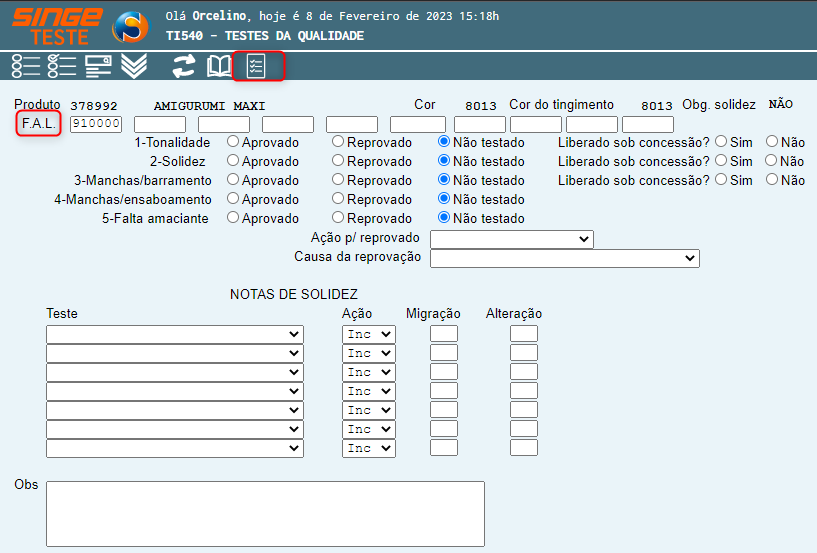This screenshot has height=553, width=817.
Task: Click the checked list icon in toolbar
Action: click(x=62, y=67)
